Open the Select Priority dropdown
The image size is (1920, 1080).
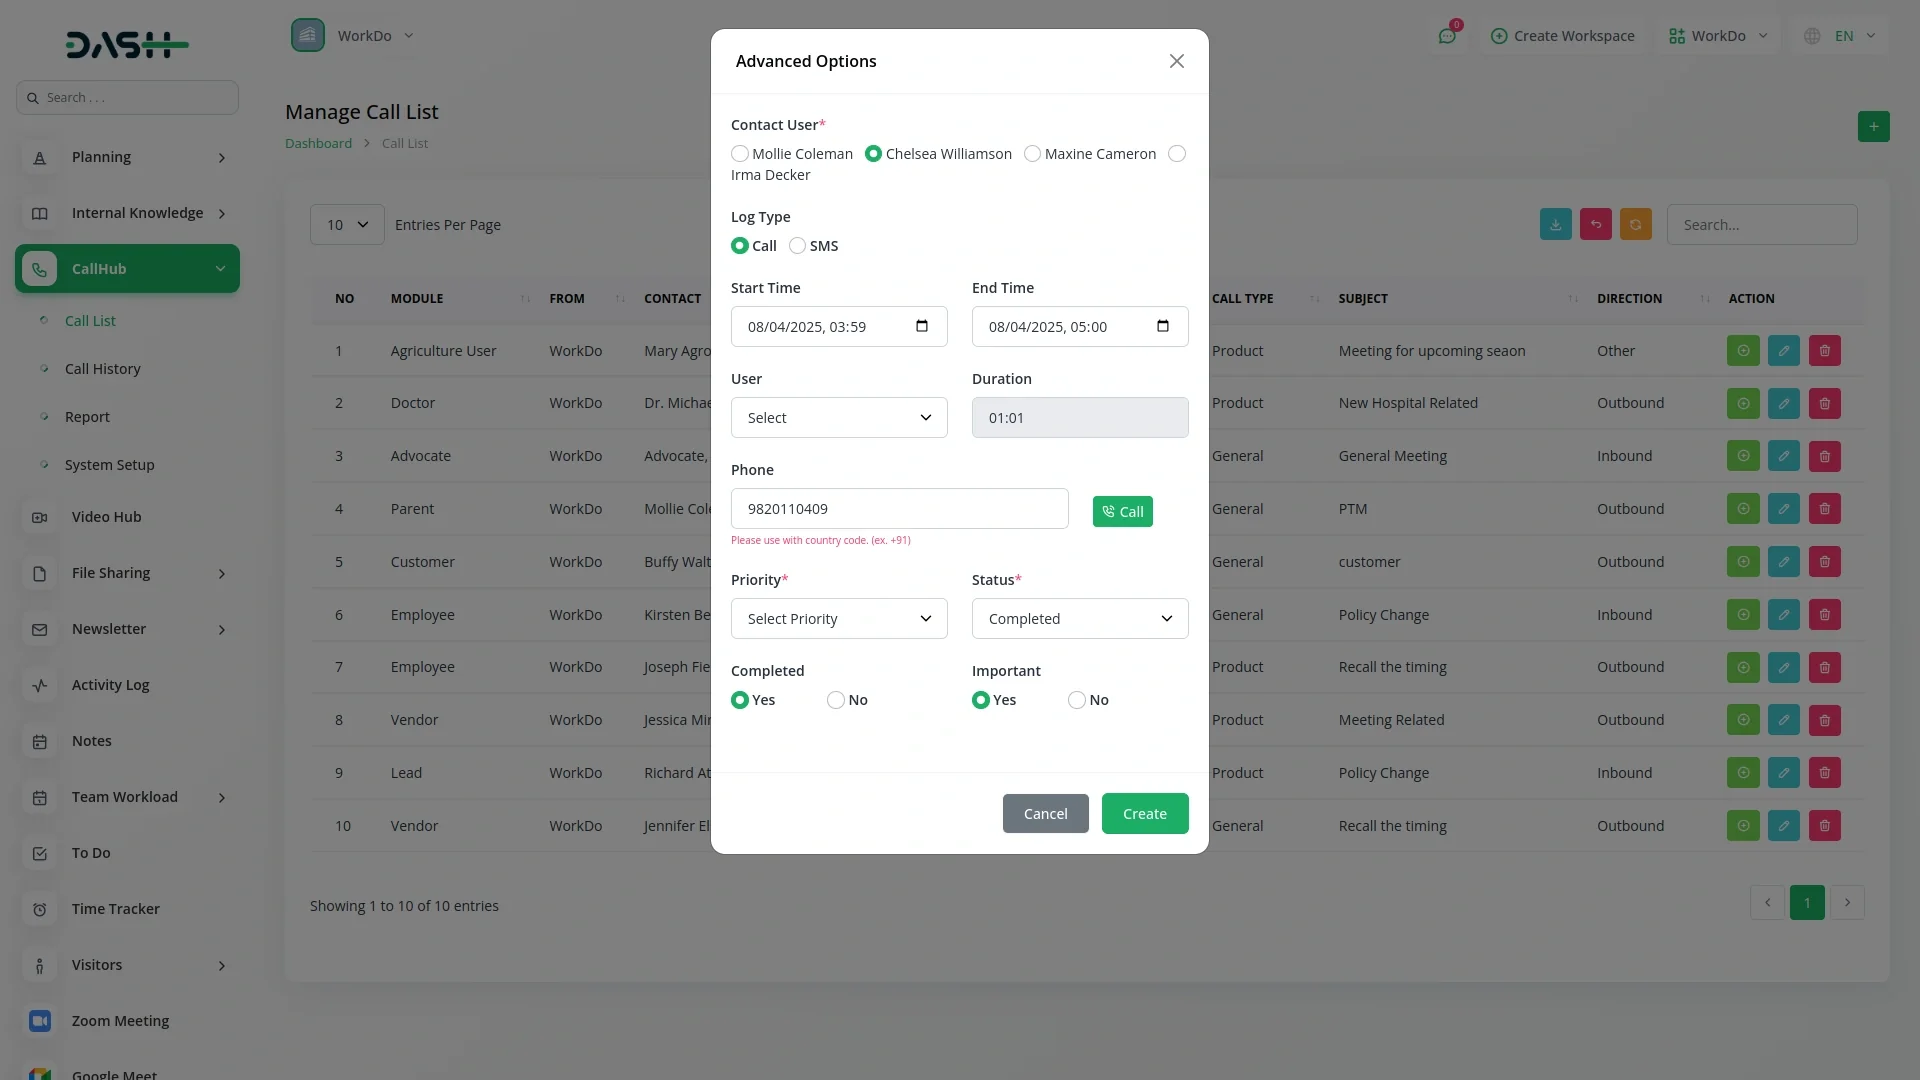coord(838,619)
